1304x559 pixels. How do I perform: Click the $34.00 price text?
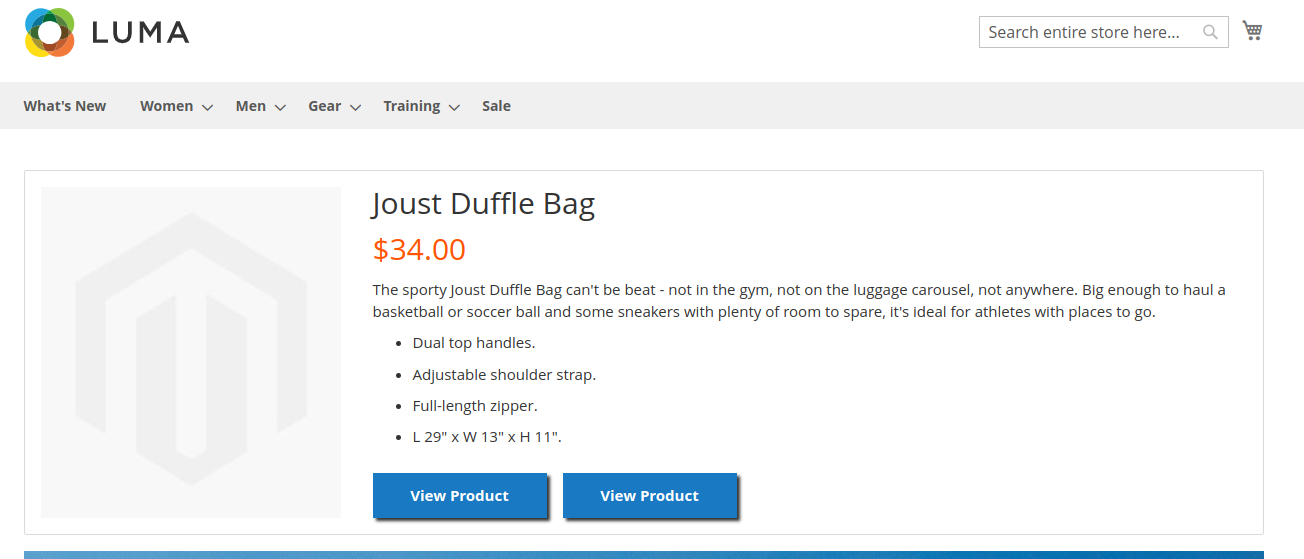tap(419, 249)
